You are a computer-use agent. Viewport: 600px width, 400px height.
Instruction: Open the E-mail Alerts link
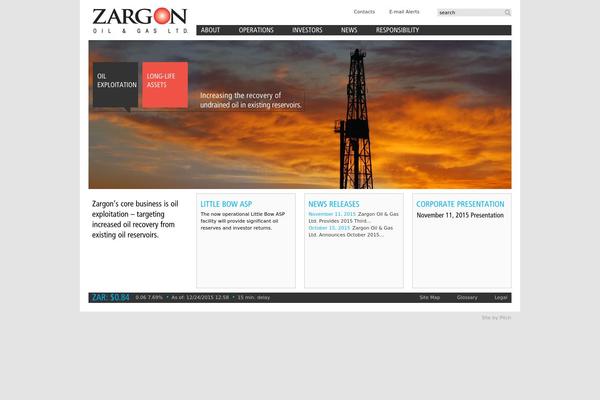tap(404, 12)
